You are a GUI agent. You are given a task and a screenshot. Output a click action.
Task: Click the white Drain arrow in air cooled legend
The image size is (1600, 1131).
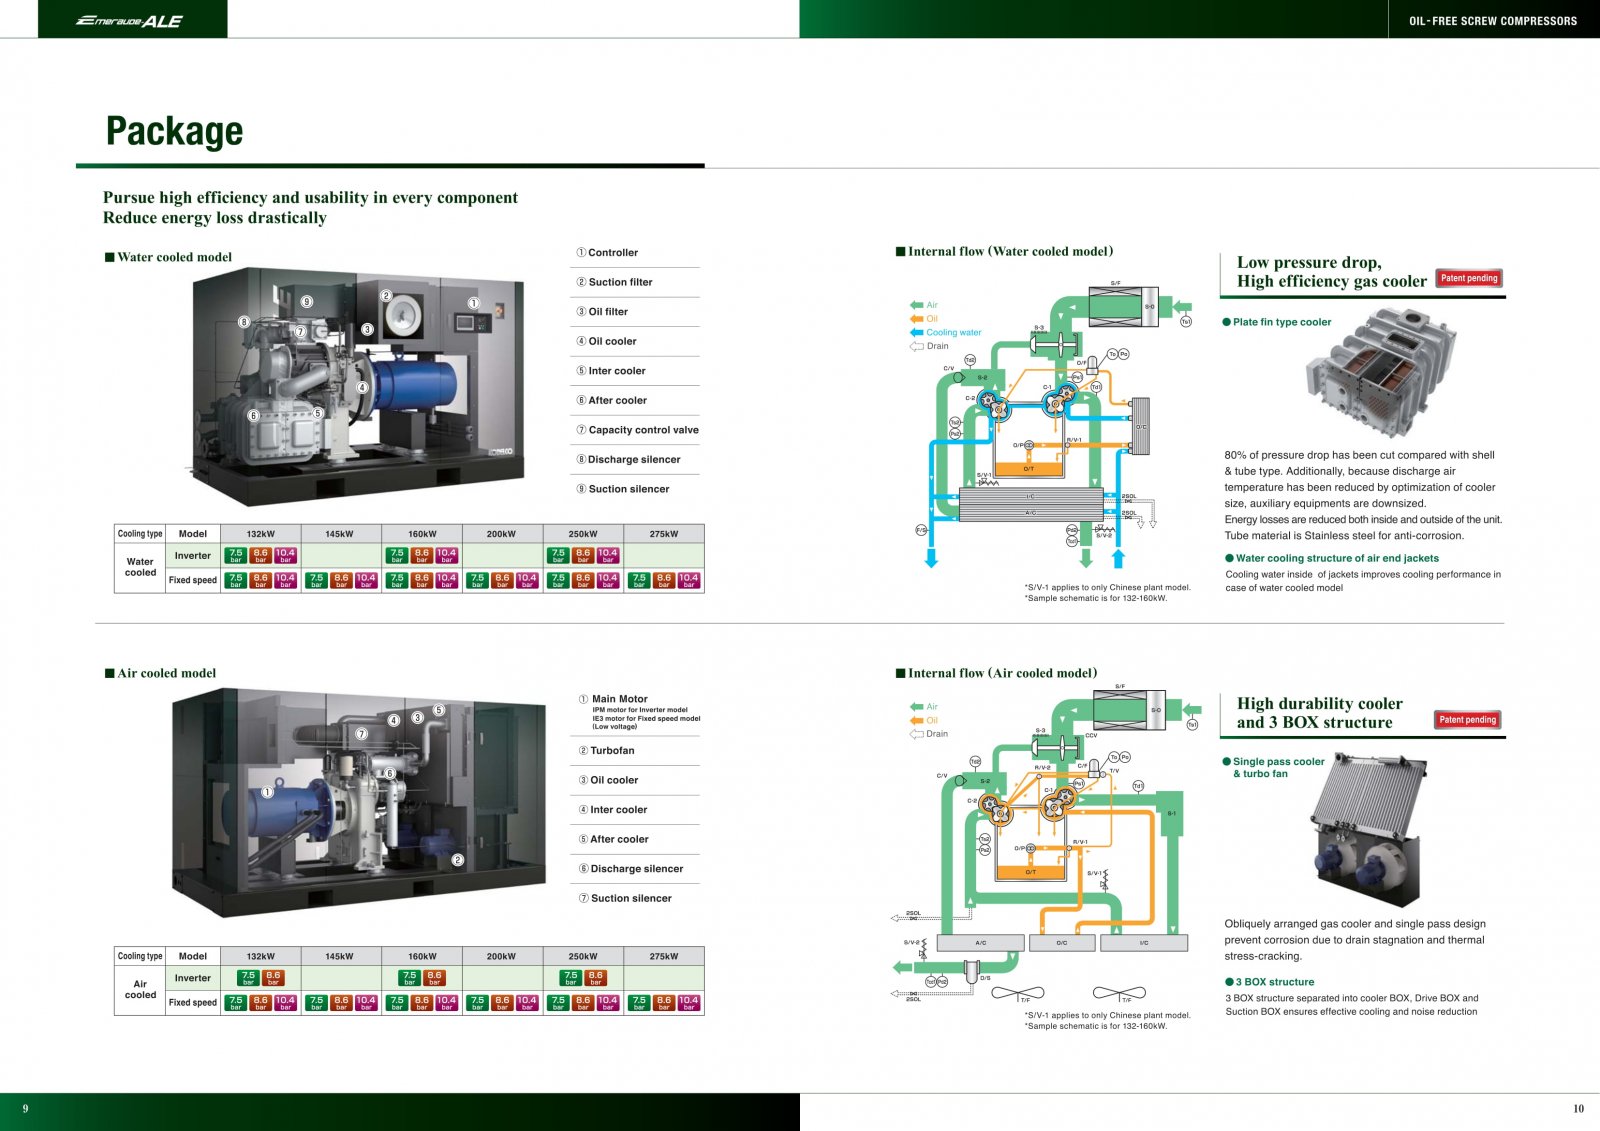tap(916, 734)
